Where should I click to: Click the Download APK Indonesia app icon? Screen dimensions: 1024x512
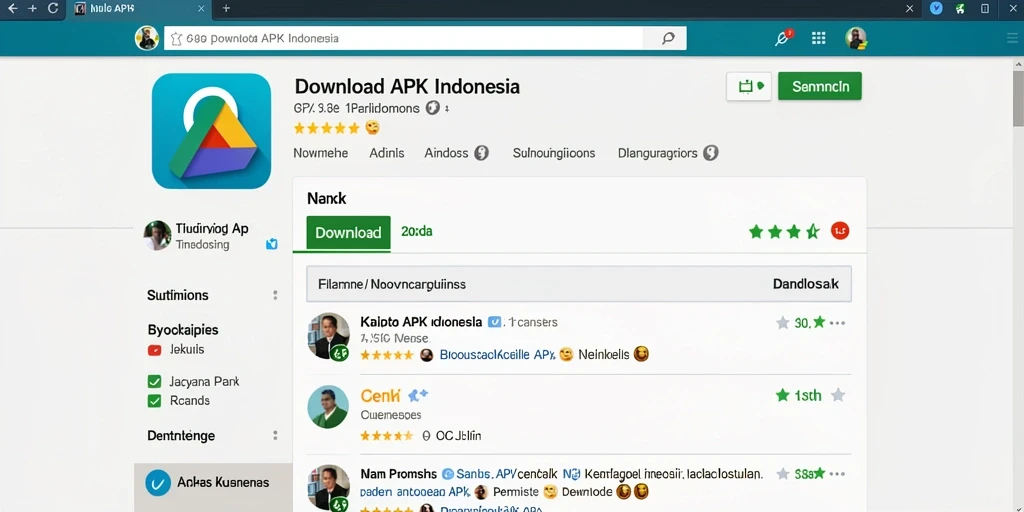tap(212, 131)
